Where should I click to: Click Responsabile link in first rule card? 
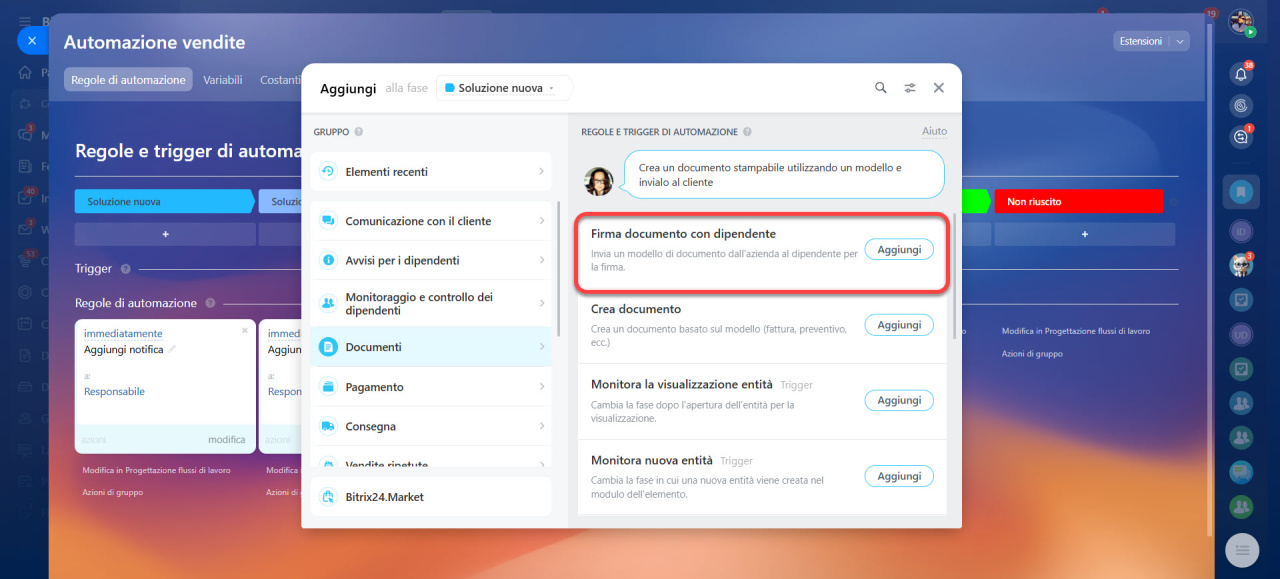coord(114,392)
